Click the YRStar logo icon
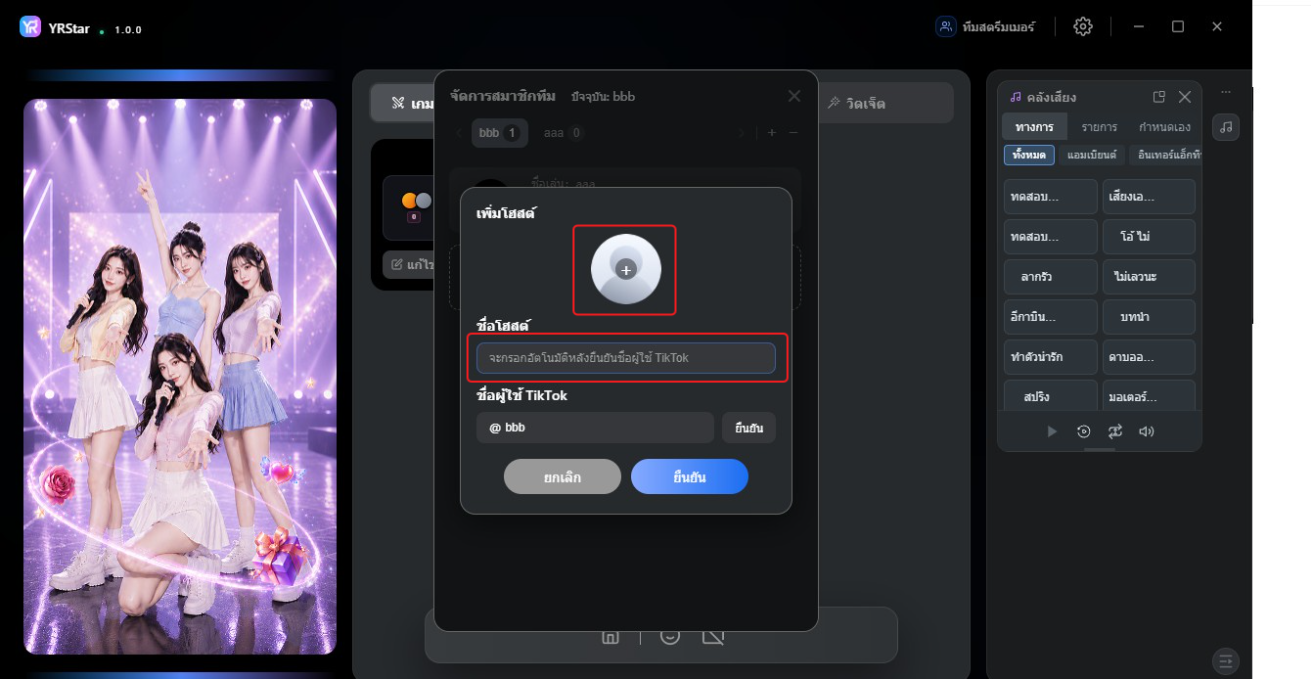Screen dimensions: 1311x679 pos(30,27)
